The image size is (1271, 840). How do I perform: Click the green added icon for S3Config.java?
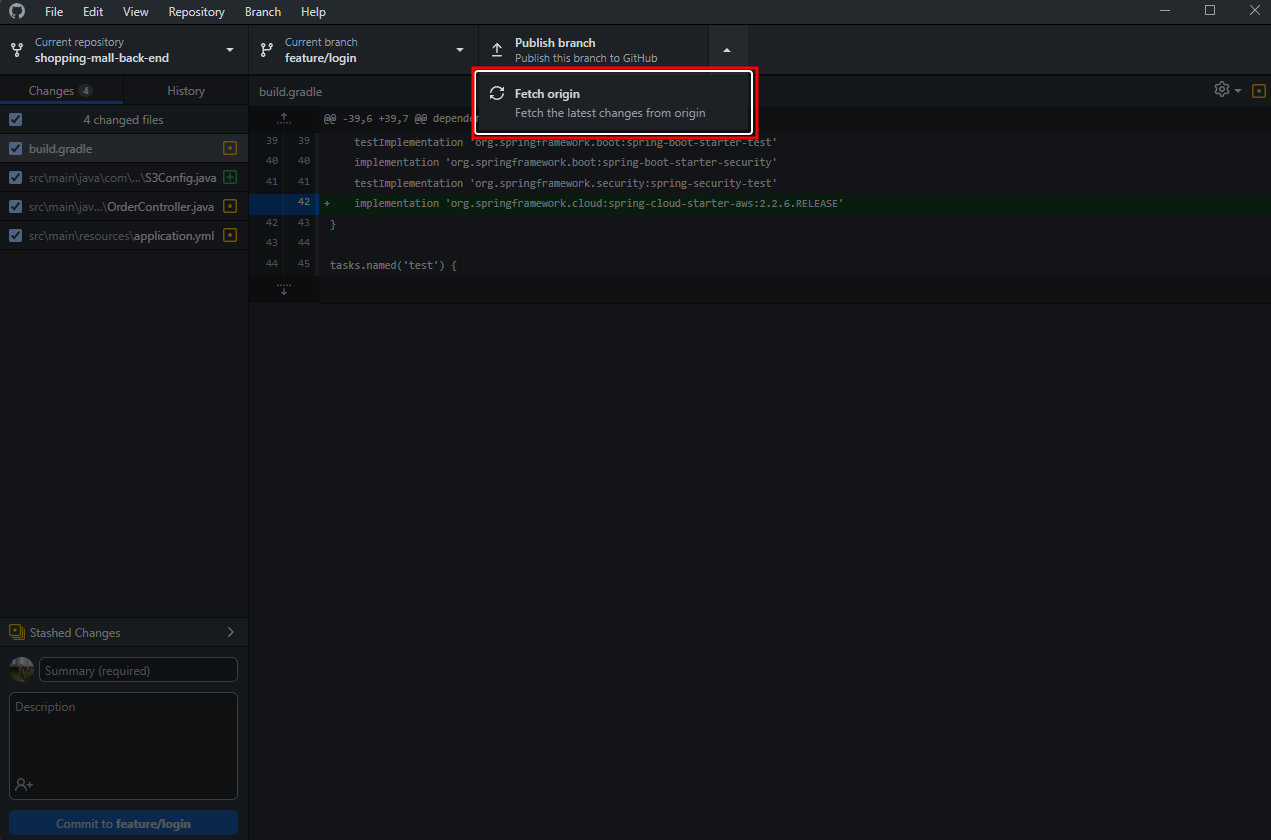[230, 178]
